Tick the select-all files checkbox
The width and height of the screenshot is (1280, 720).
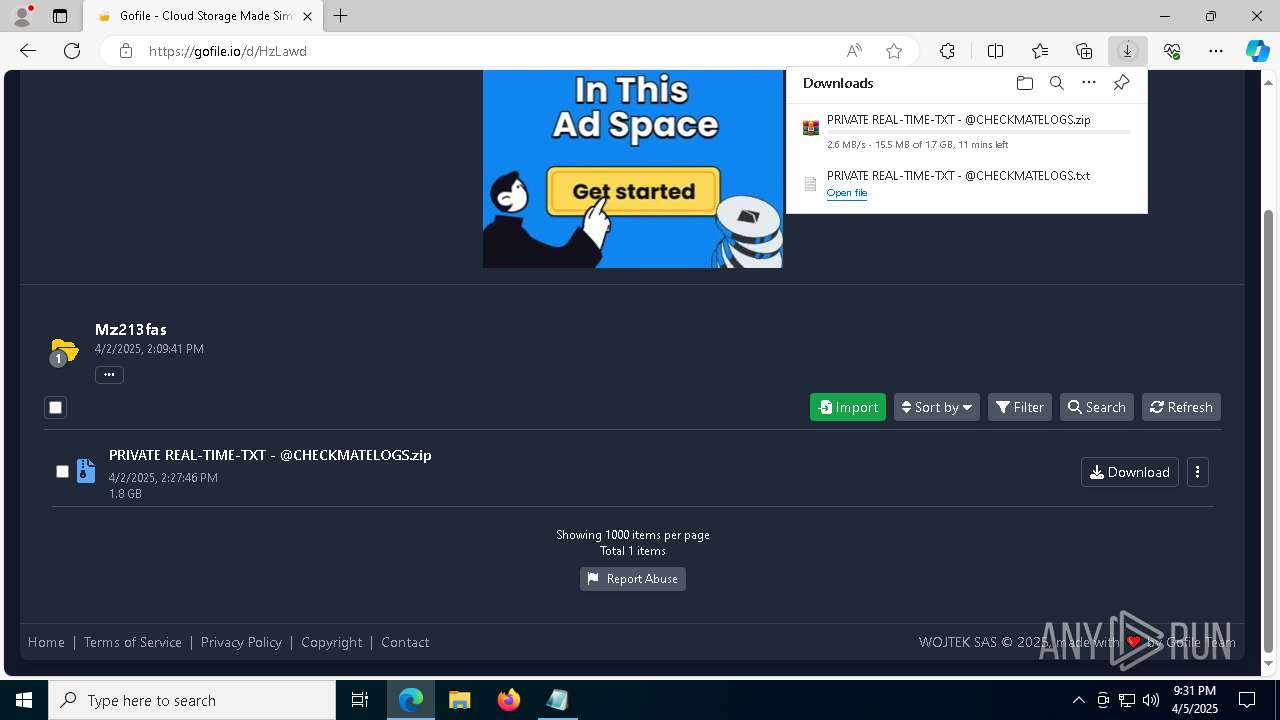(x=56, y=407)
